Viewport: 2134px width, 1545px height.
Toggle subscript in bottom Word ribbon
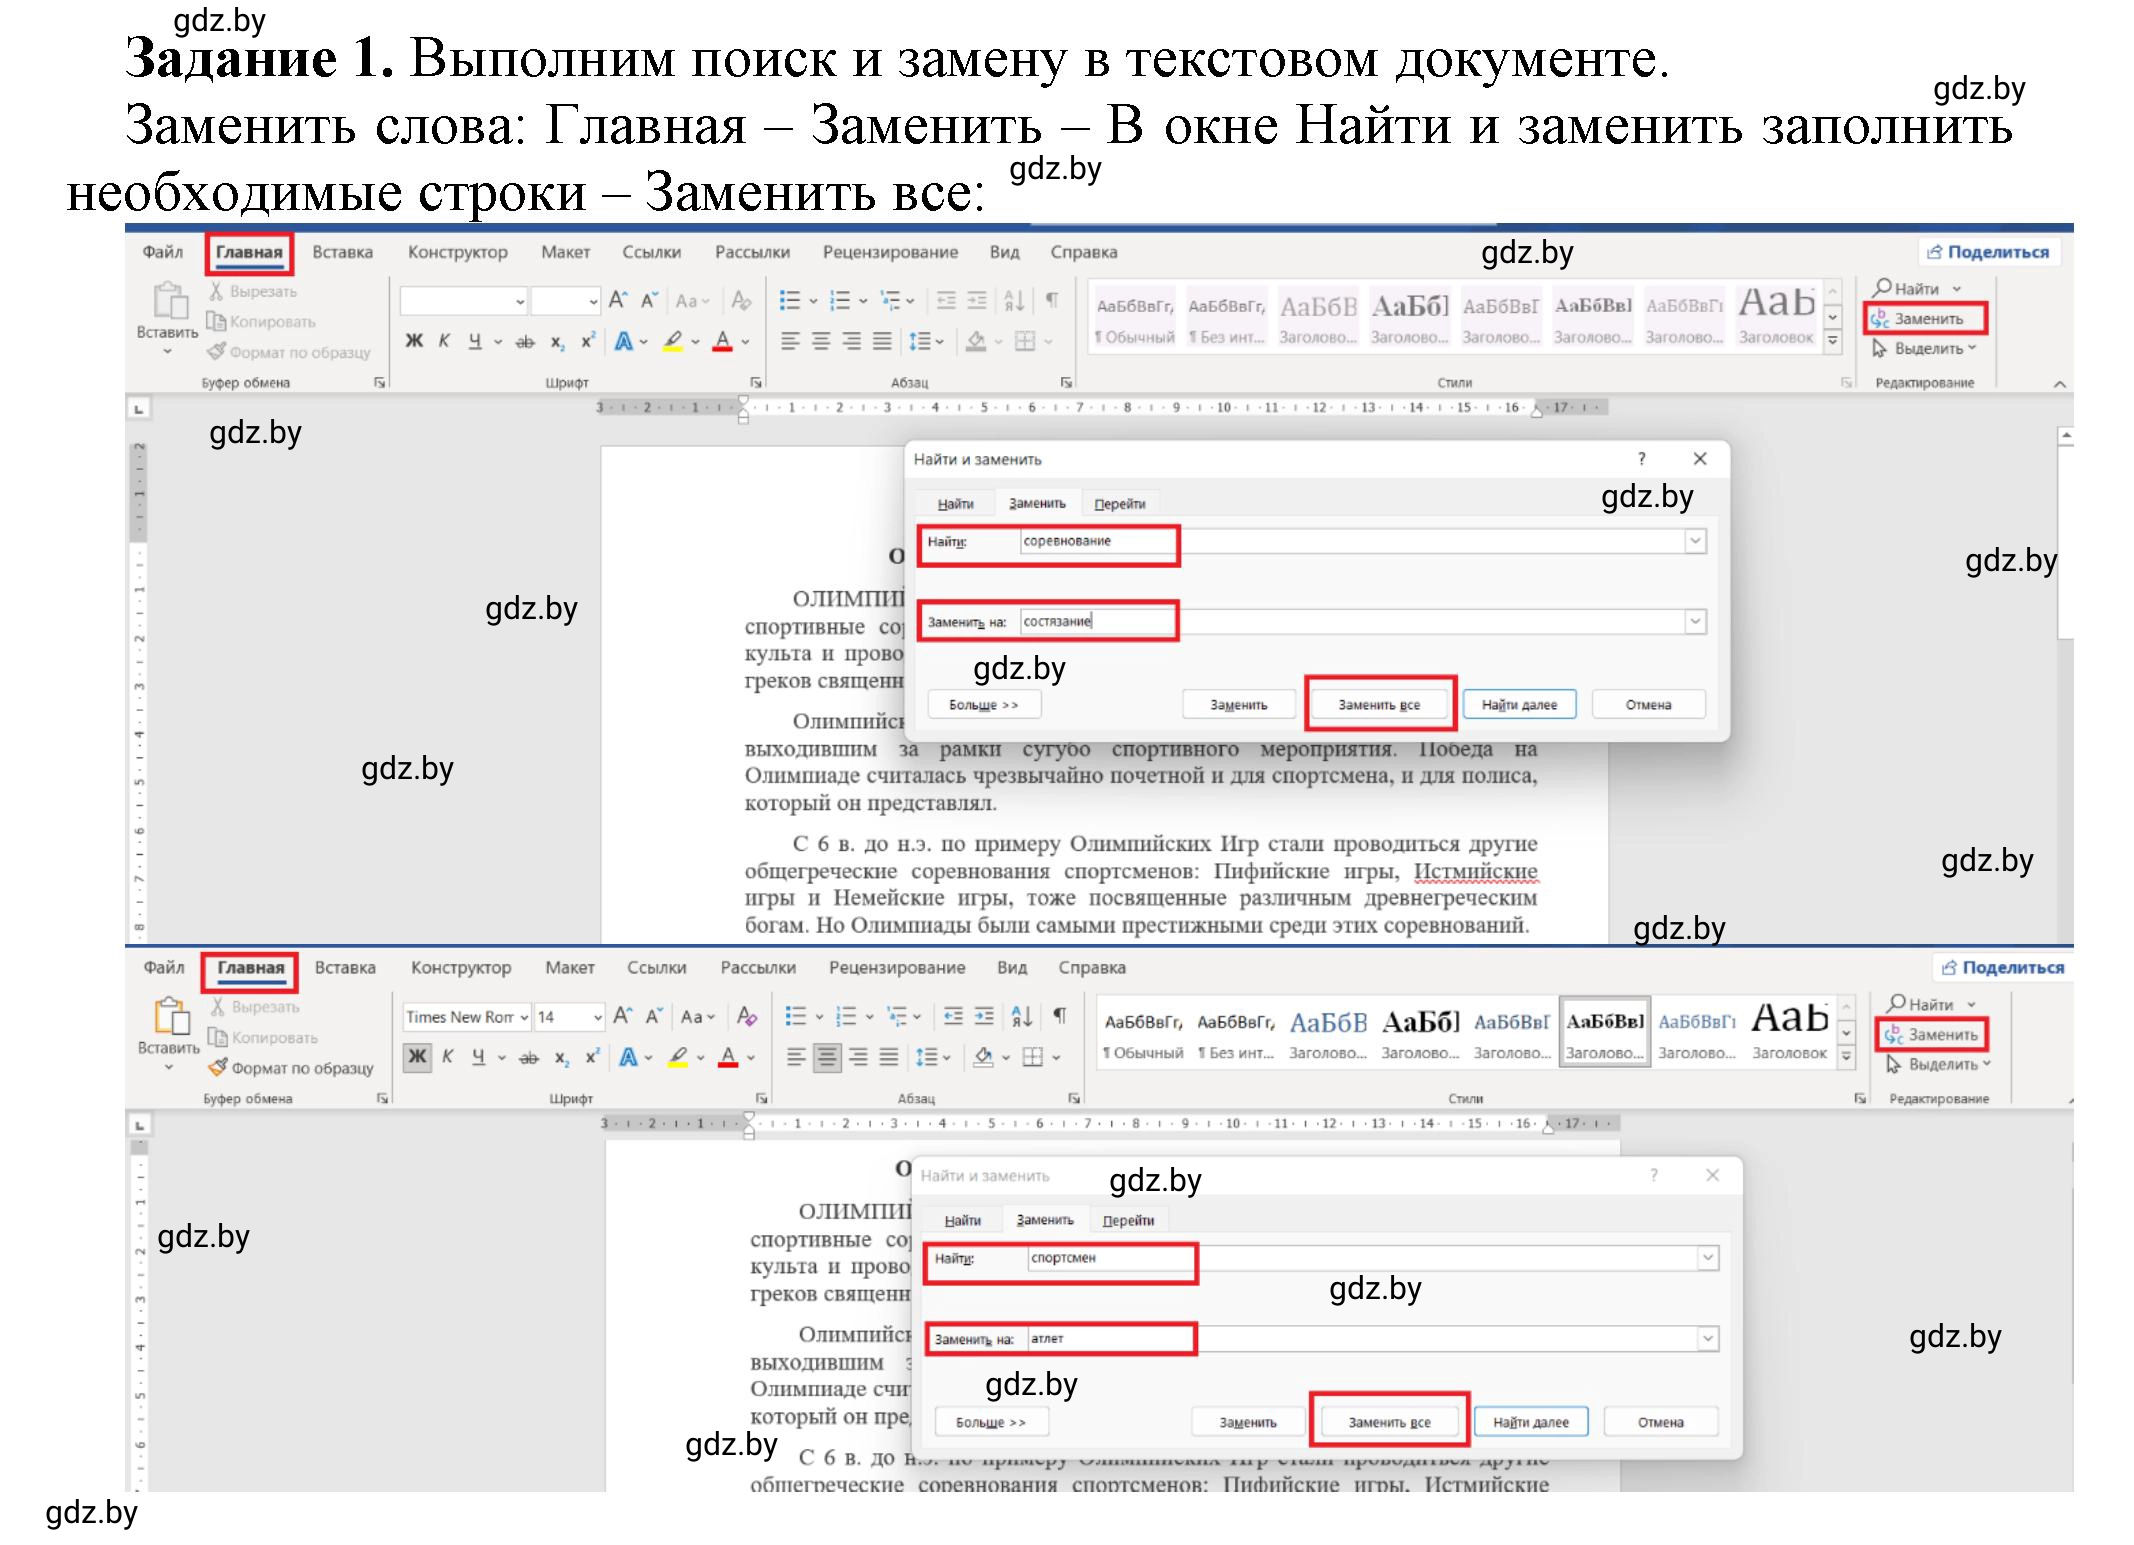pos(563,1057)
